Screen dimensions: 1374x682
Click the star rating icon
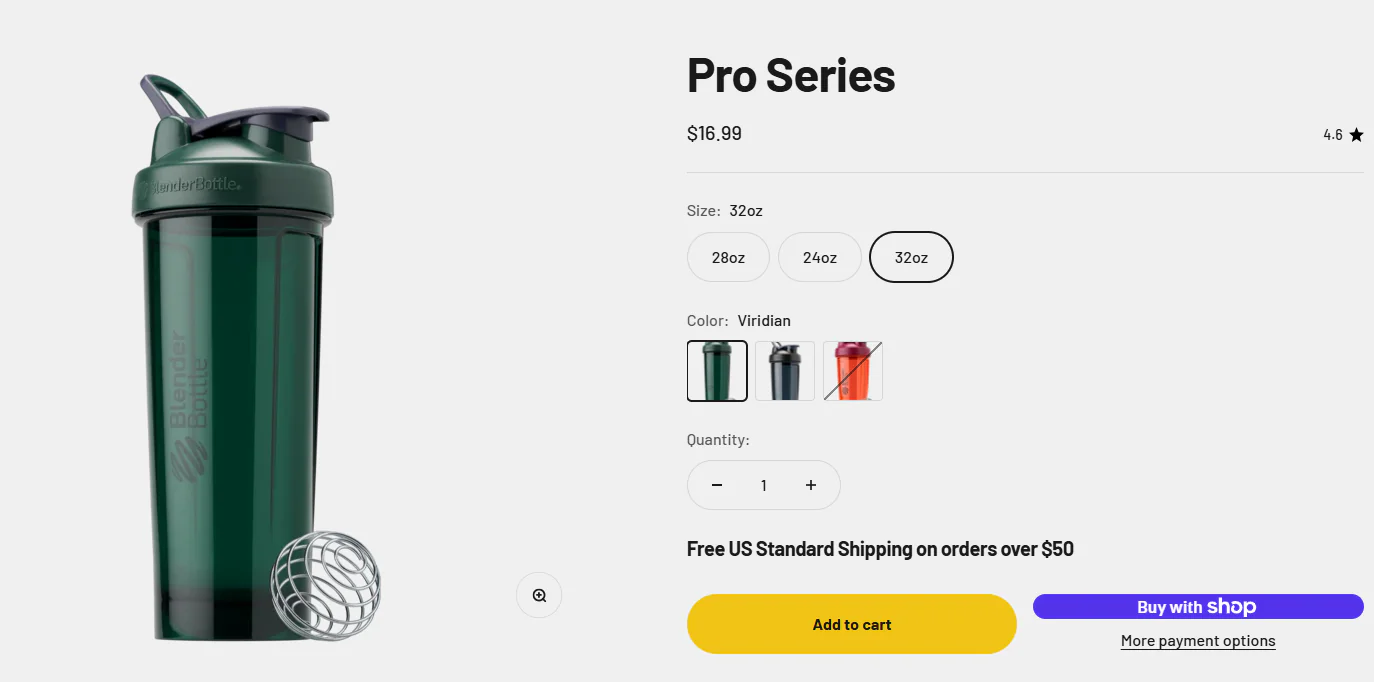point(1356,135)
